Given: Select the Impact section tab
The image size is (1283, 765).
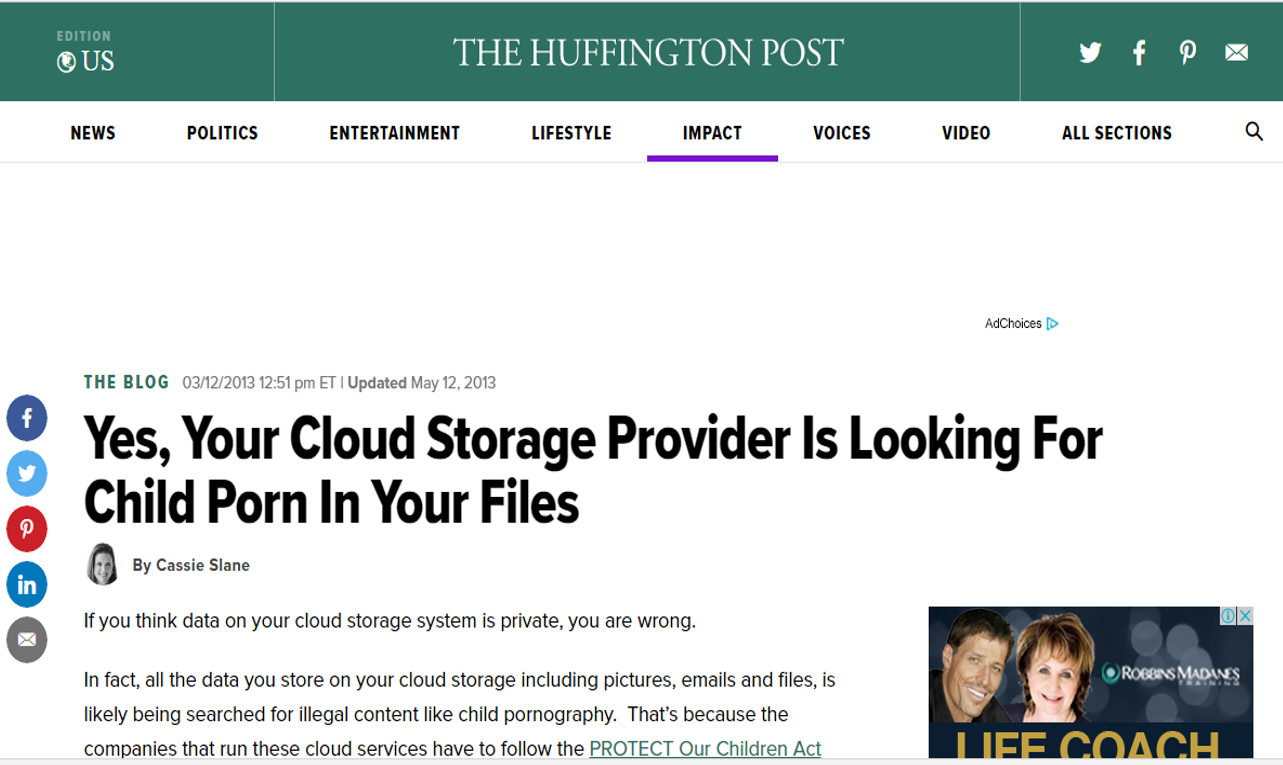Looking at the screenshot, I should click(712, 133).
